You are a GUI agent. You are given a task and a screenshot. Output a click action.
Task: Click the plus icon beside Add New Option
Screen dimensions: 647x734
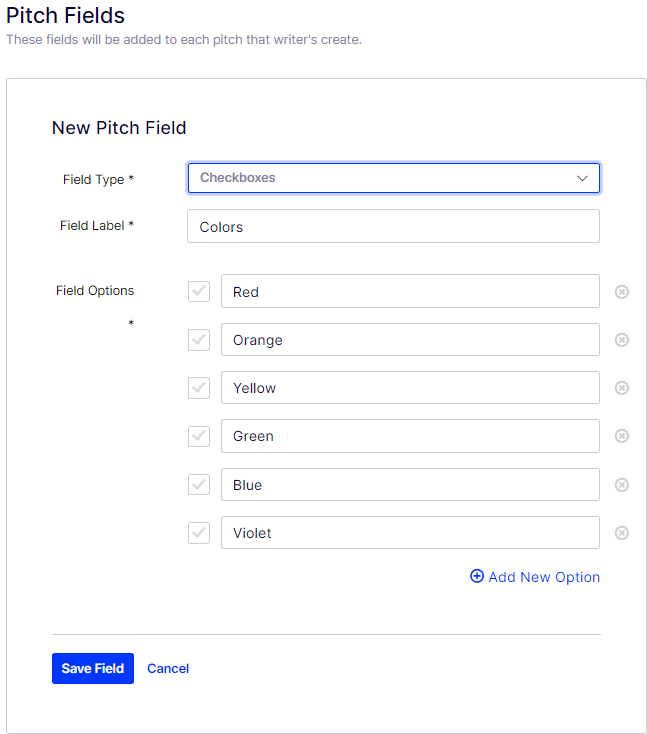click(x=477, y=576)
